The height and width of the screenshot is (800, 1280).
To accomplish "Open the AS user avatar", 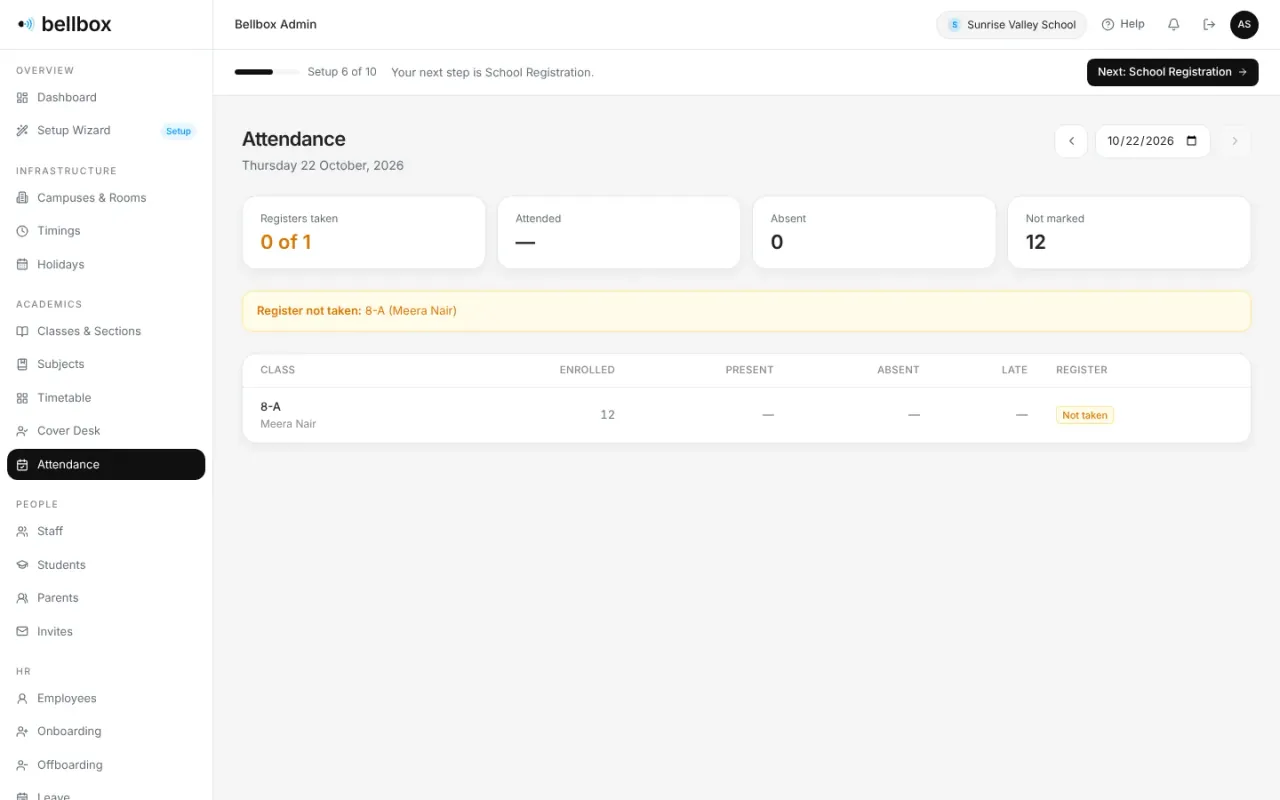I will click(x=1244, y=24).
